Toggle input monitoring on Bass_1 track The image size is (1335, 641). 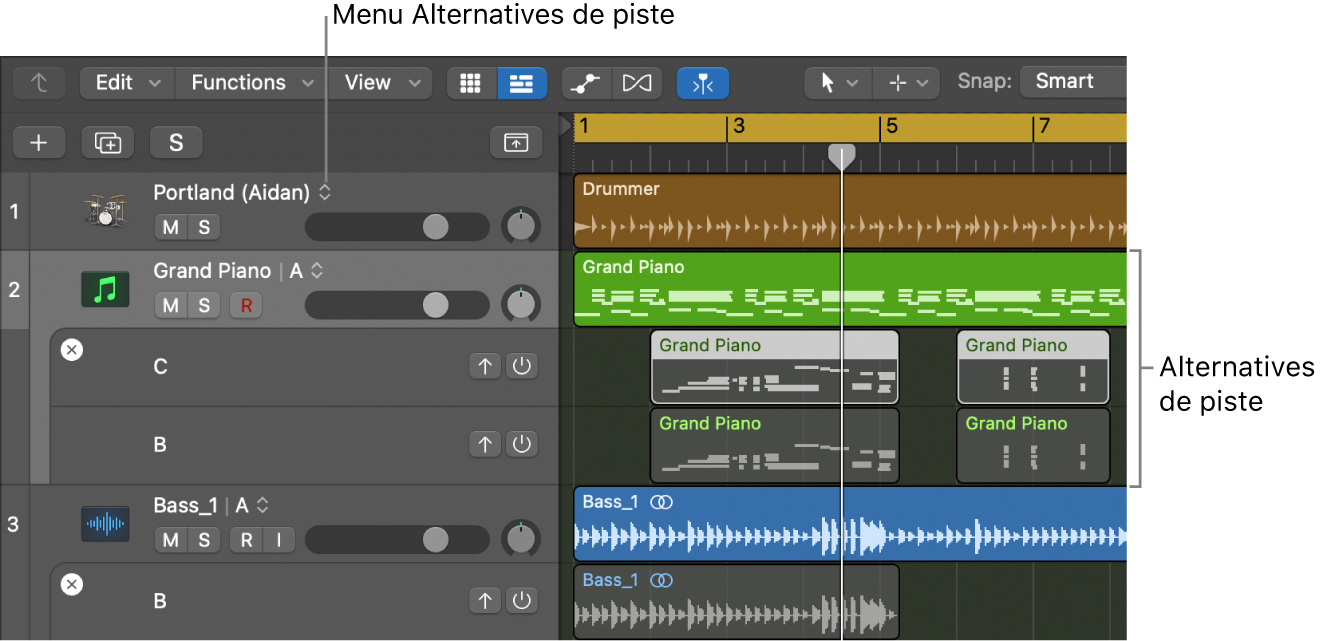pos(279,540)
